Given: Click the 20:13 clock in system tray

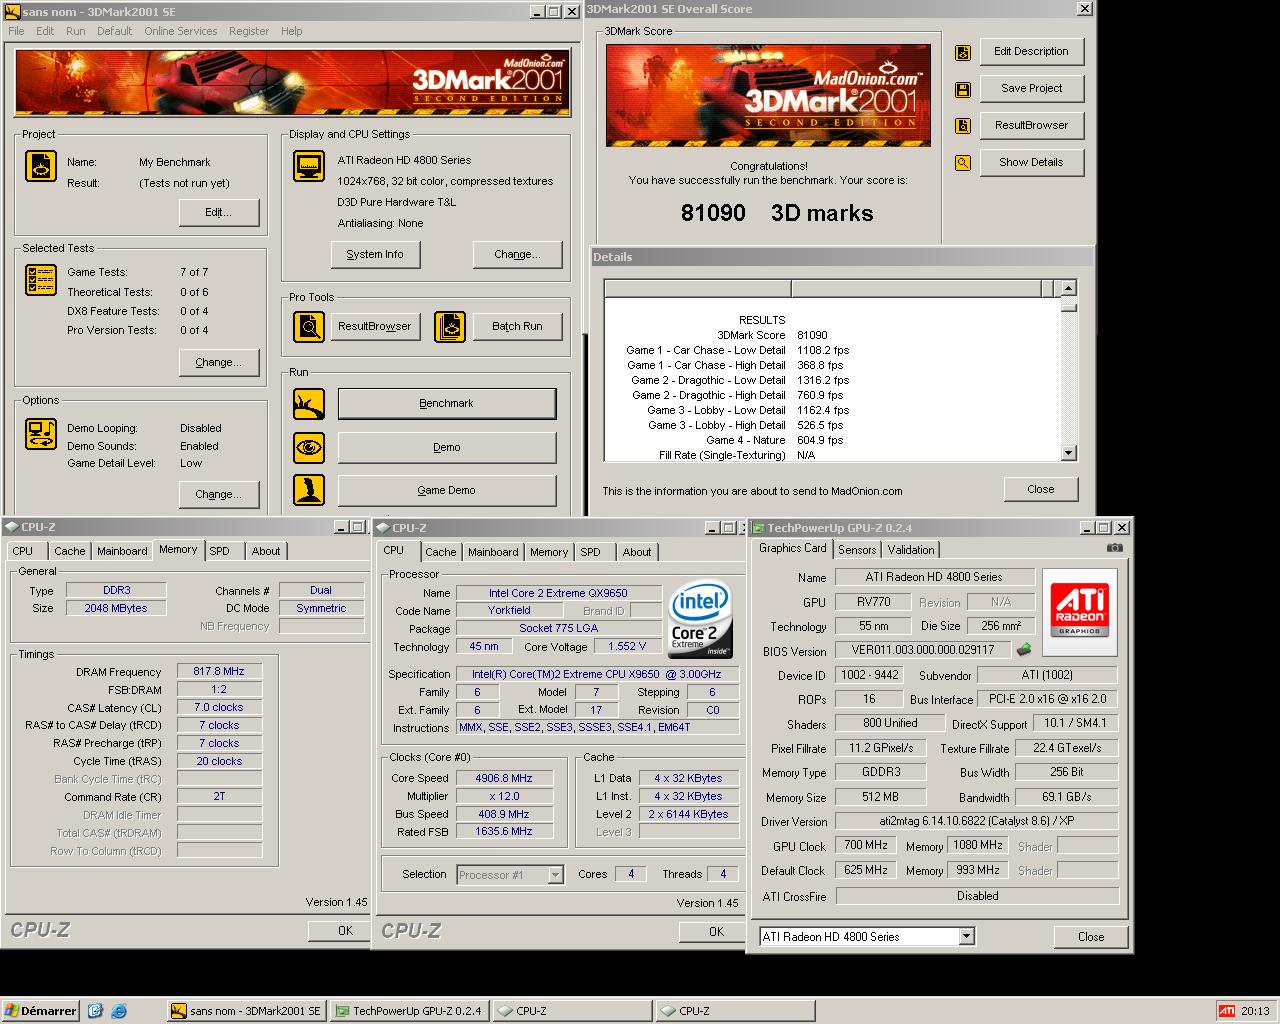Looking at the screenshot, I should 1255,1011.
